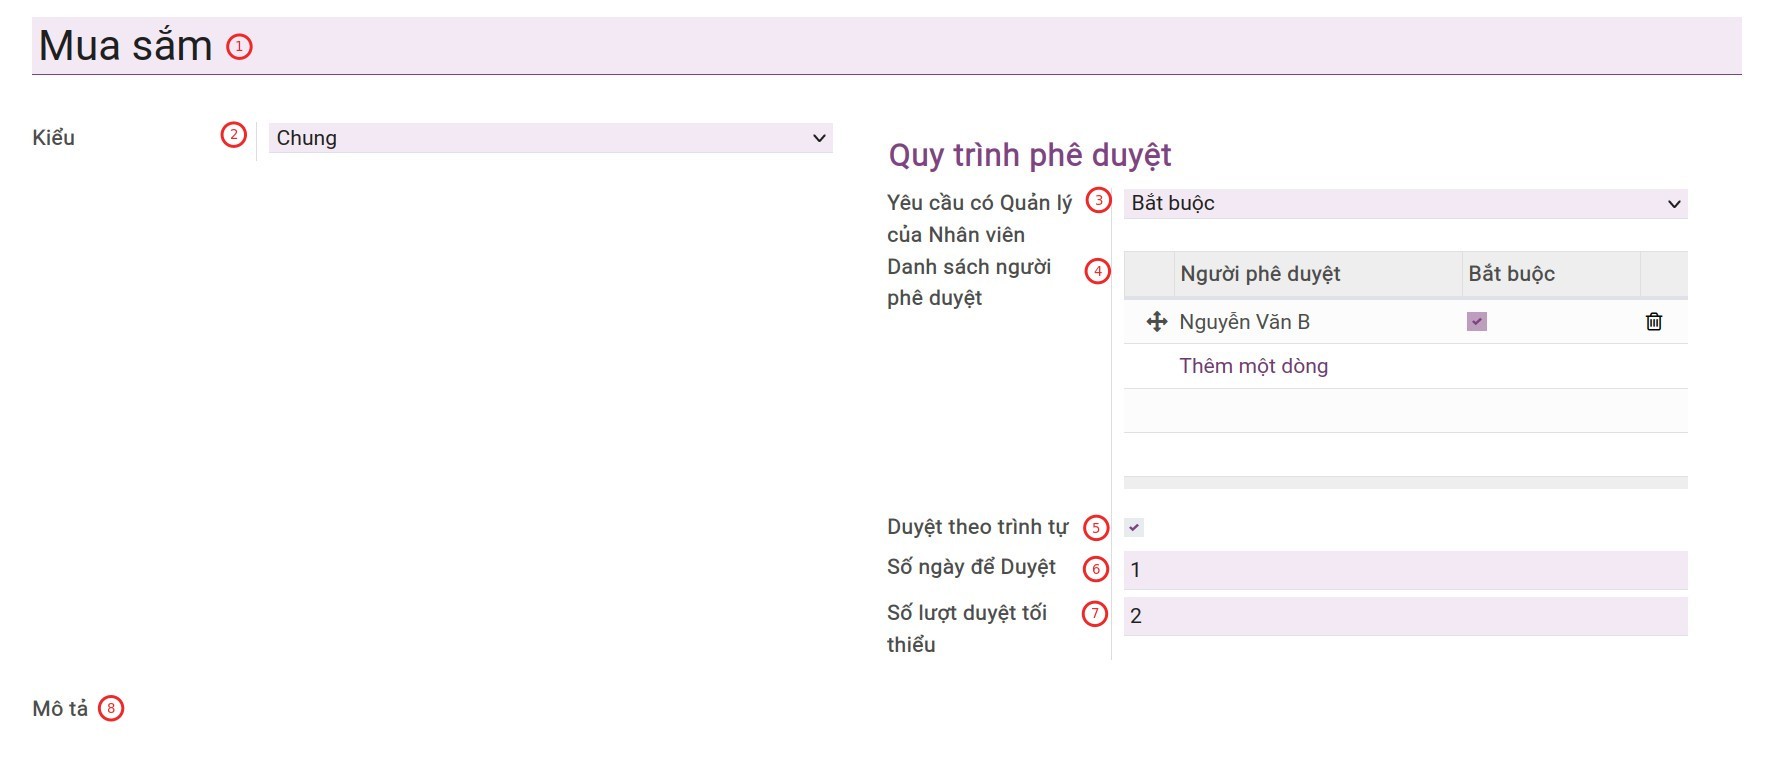Click the Thêm một dòng link
The width and height of the screenshot is (1778, 758).
click(x=1253, y=366)
